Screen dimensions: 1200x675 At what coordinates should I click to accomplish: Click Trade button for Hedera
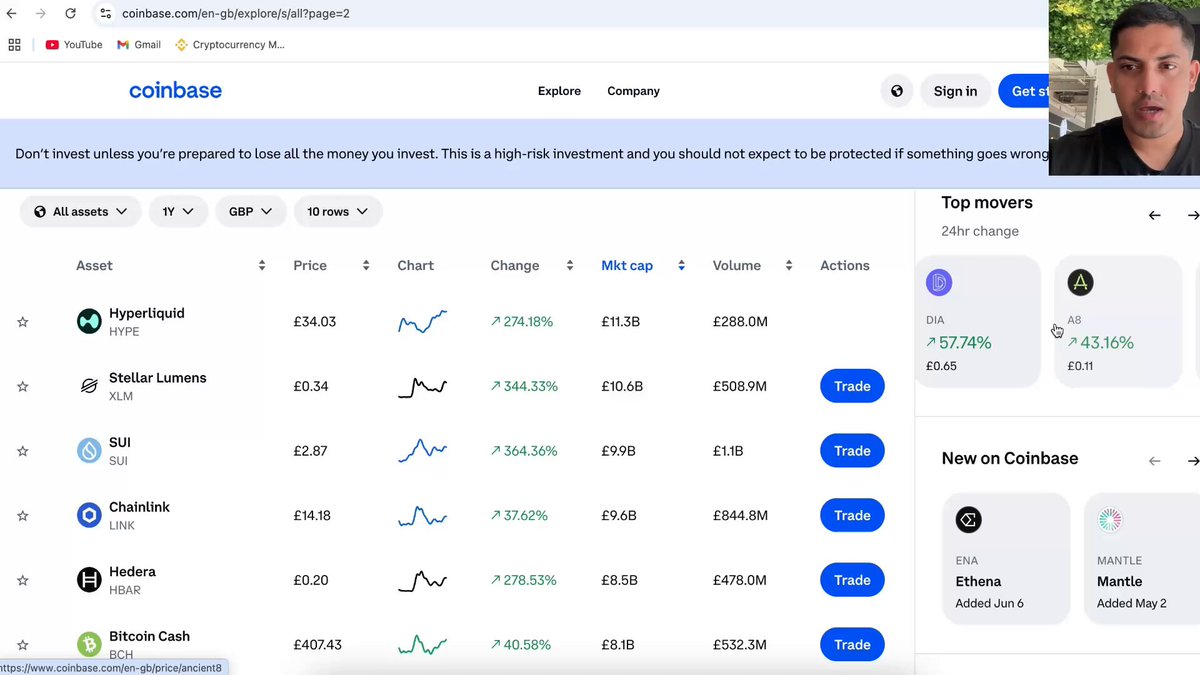(x=852, y=580)
